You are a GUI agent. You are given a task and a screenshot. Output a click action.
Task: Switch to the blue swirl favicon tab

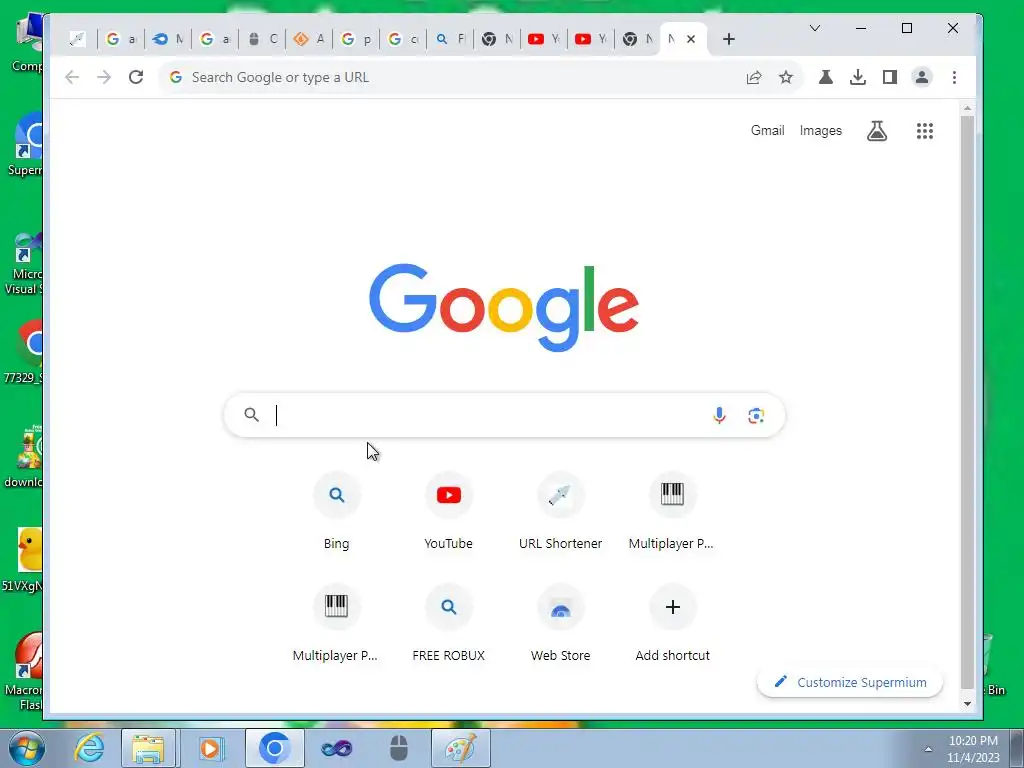pyautogui.click(x=168, y=39)
